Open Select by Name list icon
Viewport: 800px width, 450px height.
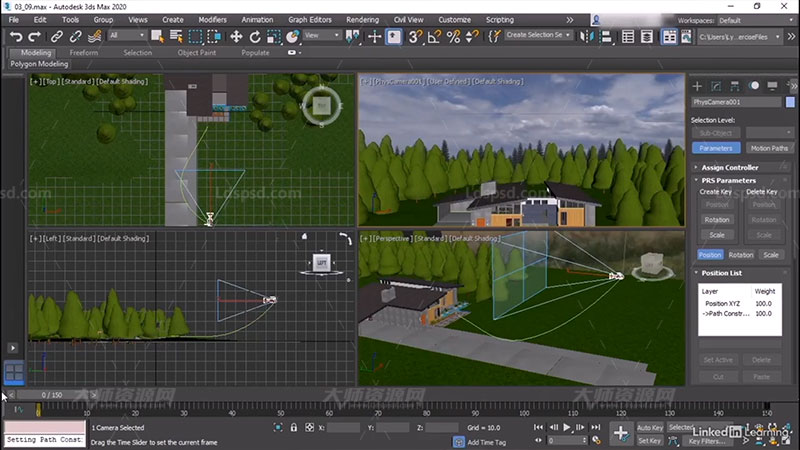coord(176,36)
